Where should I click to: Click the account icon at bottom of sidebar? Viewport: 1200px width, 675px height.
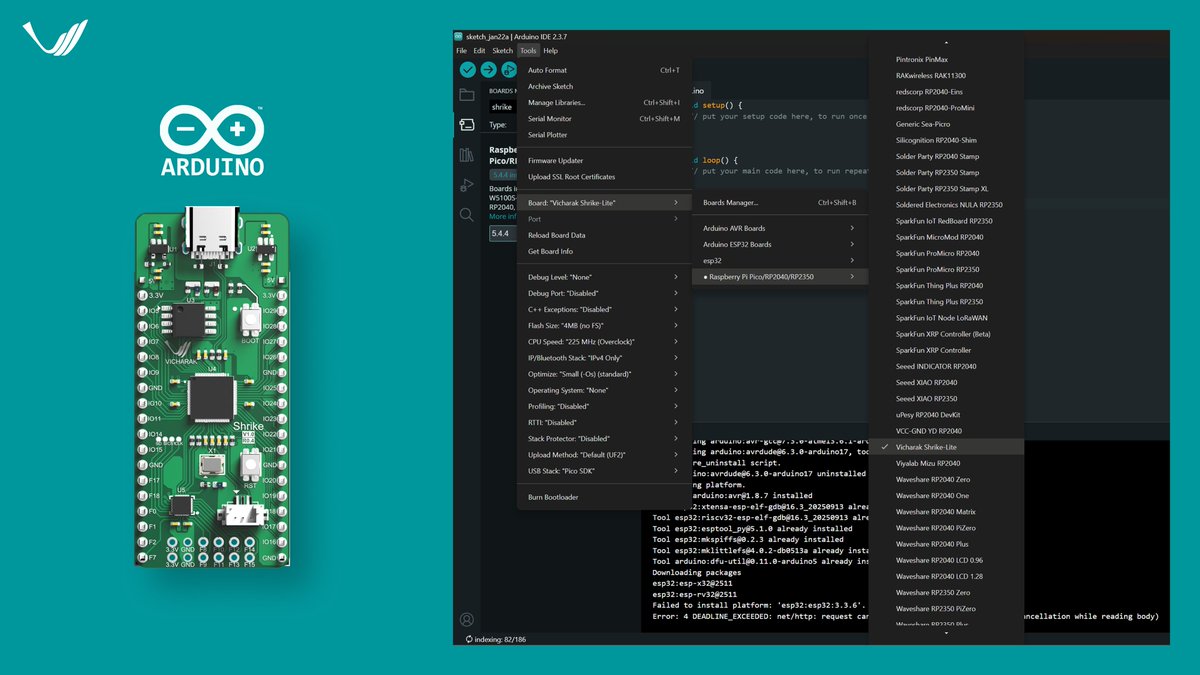point(466,618)
